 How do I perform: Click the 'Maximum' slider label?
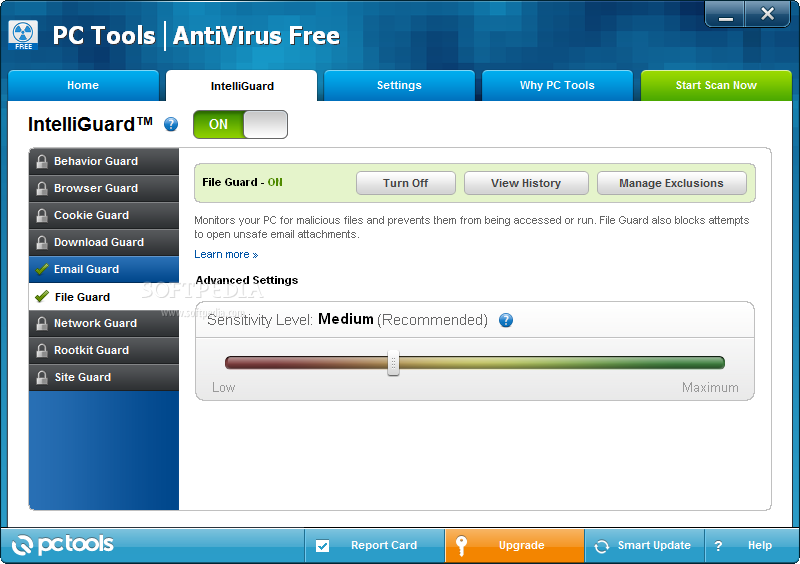[710, 388]
